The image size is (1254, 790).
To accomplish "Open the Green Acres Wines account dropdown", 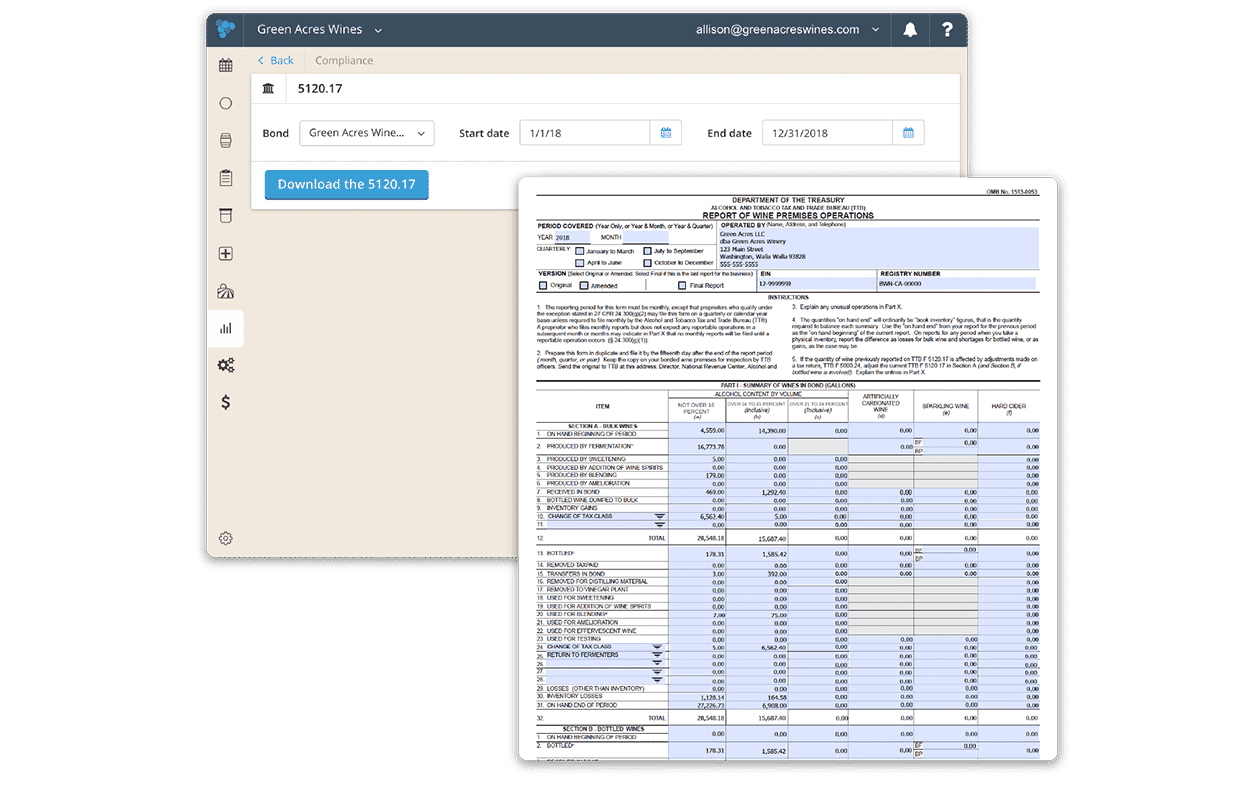I will point(319,30).
